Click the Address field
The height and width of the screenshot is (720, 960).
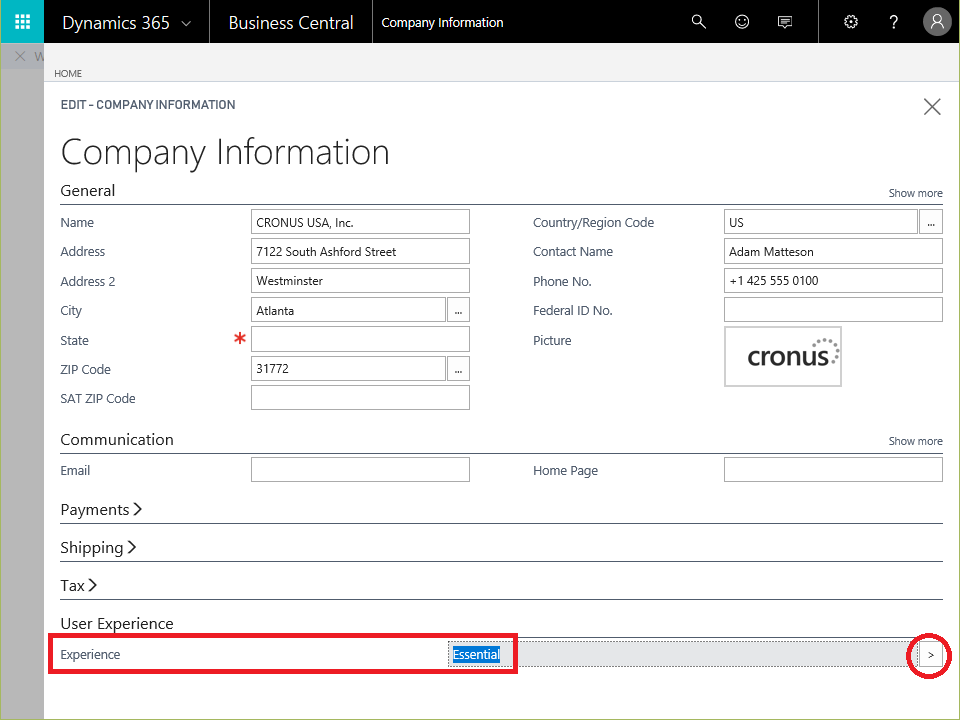[x=360, y=252]
